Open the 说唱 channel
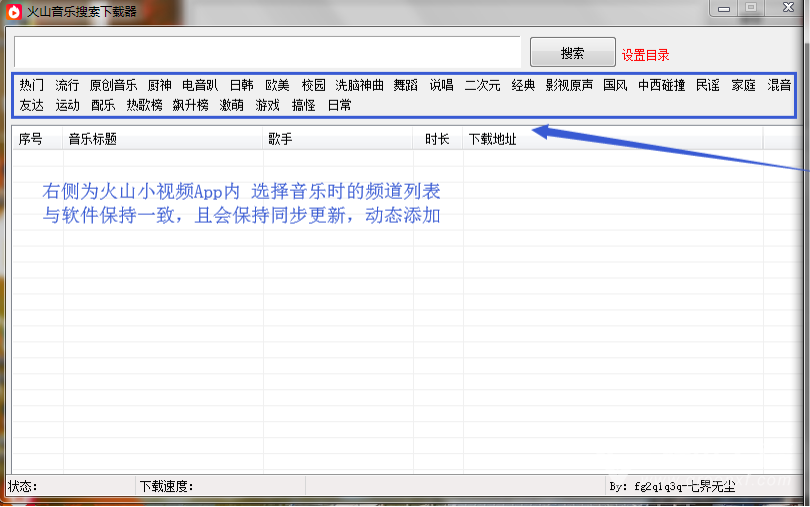This screenshot has height=507, width=810. tap(442, 85)
